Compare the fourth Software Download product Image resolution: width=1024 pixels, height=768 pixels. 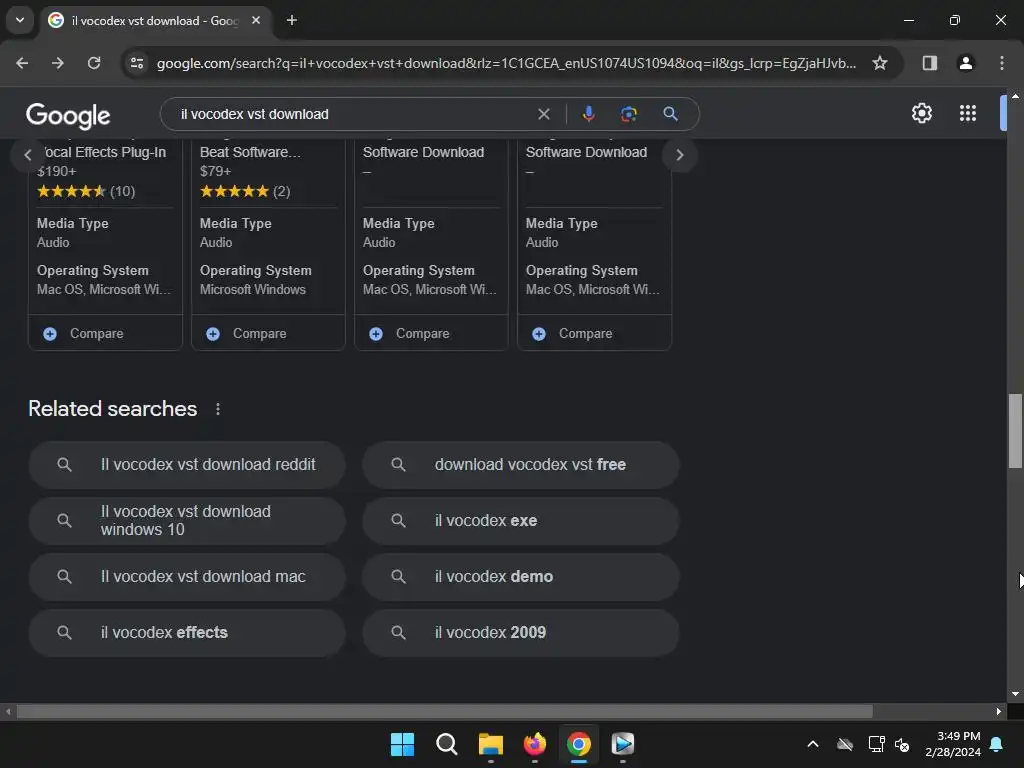tap(594, 334)
